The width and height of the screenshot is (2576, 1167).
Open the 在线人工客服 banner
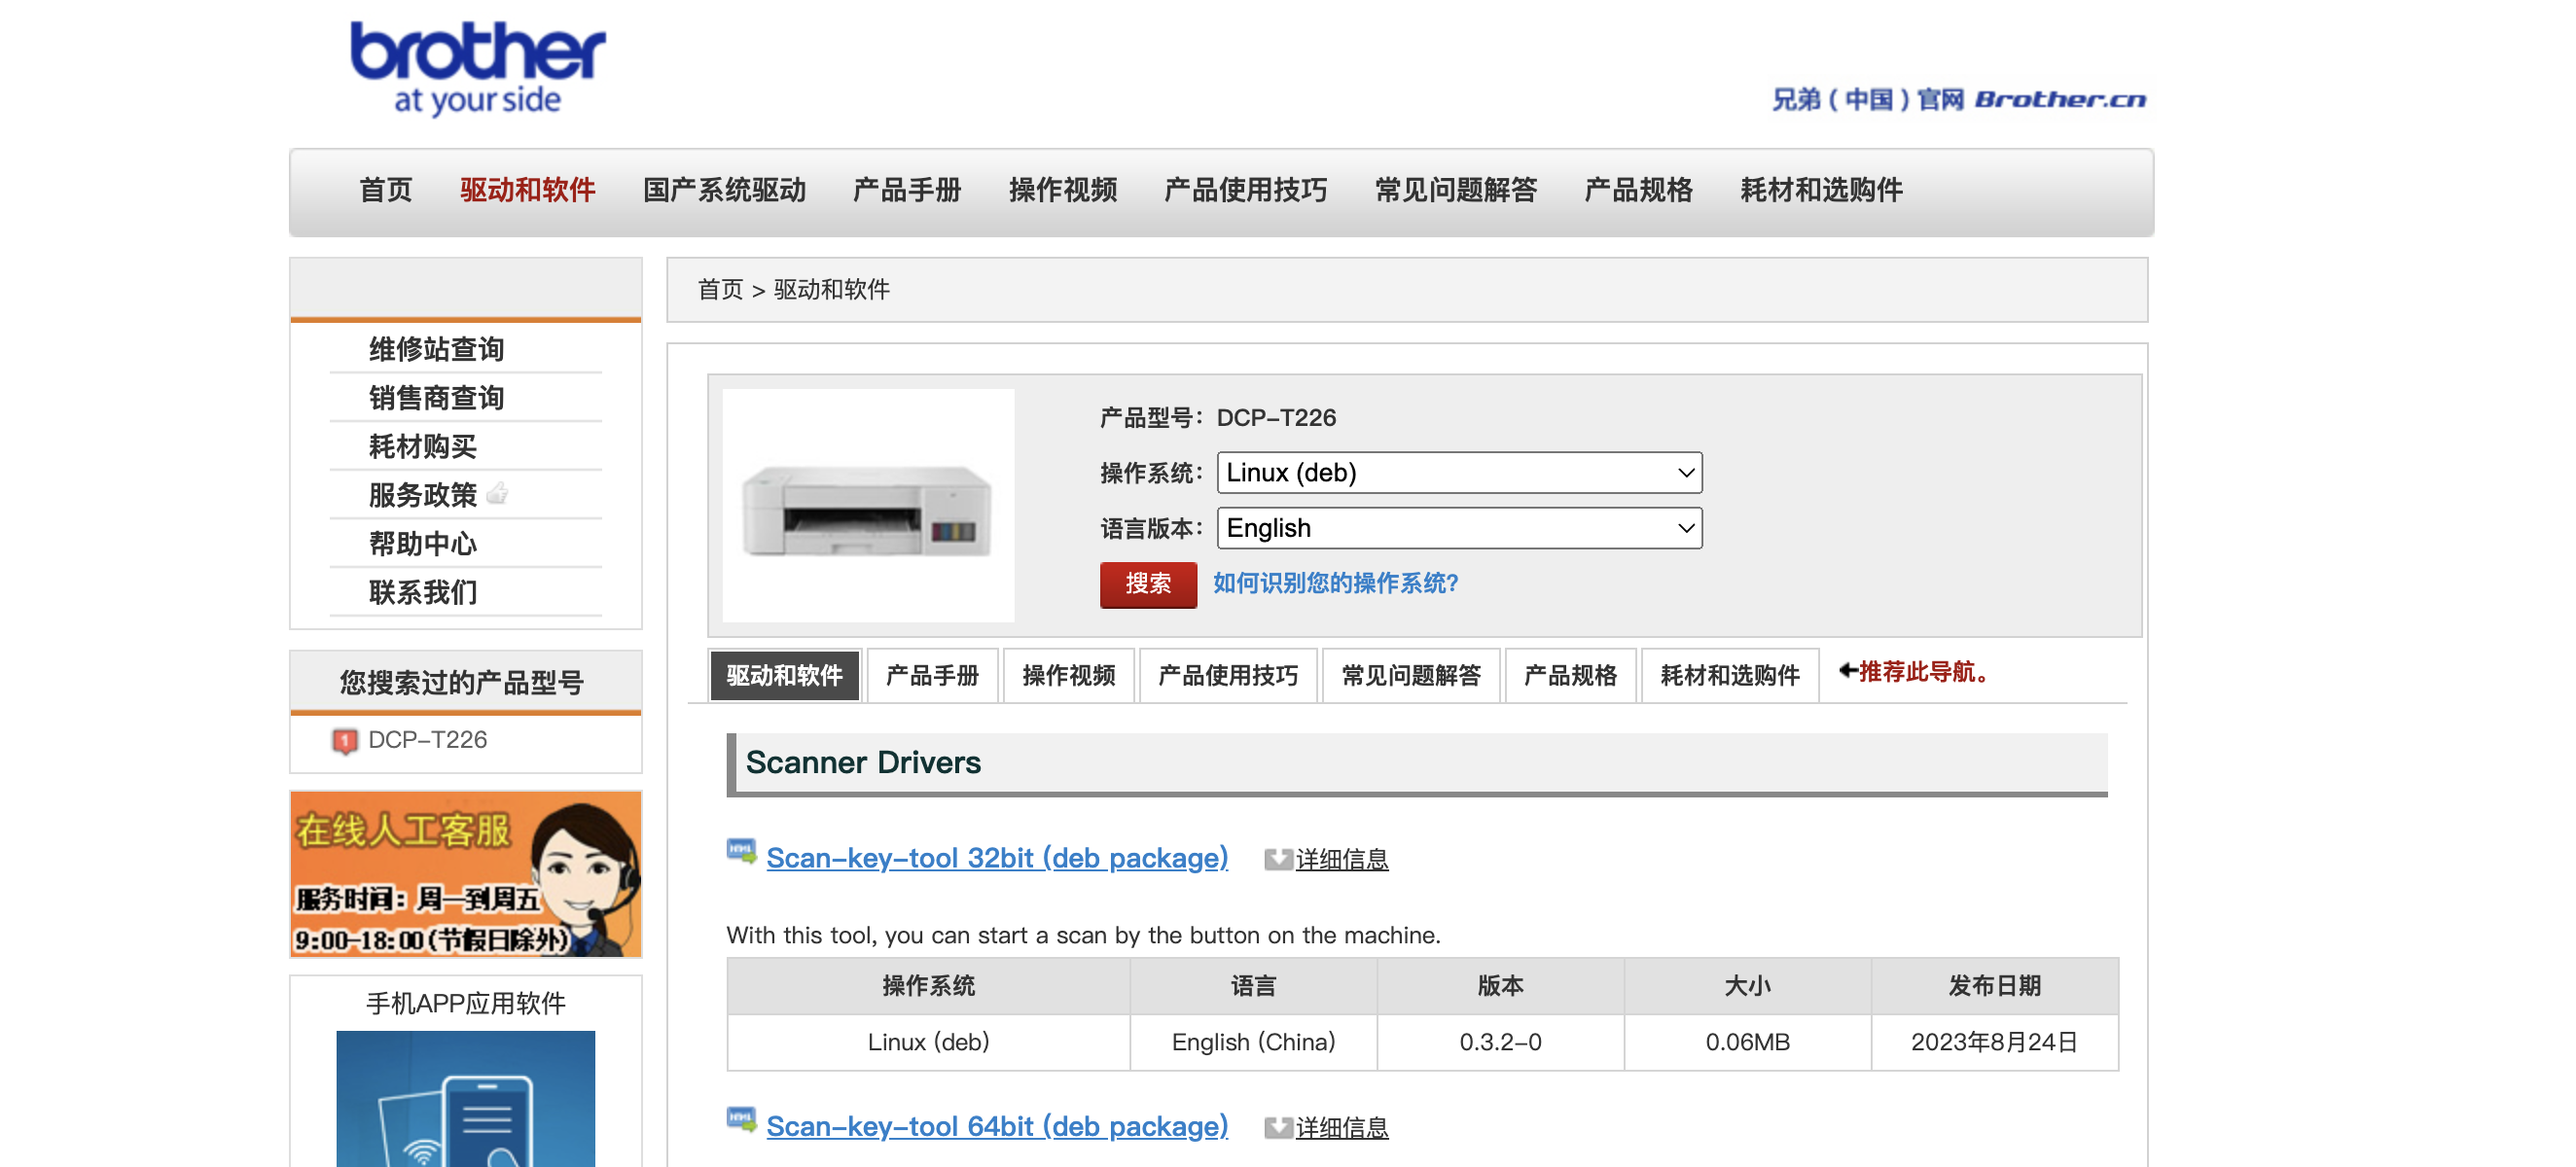pyautogui.click(x=466, y=875)
